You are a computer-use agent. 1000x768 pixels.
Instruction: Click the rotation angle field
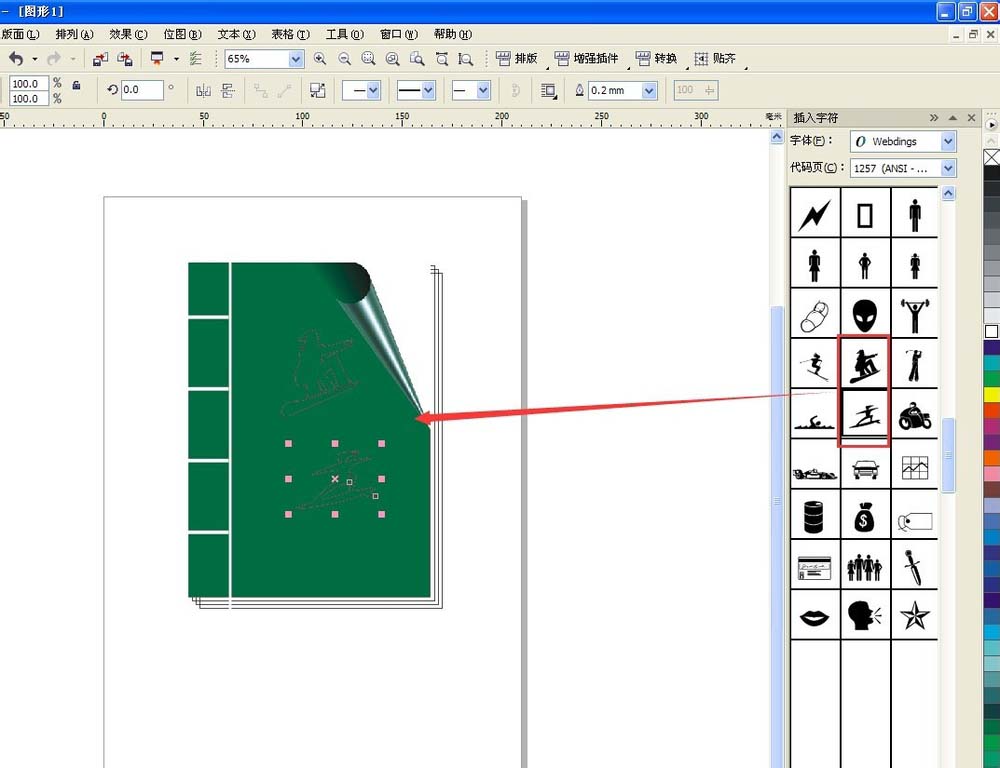tap(142, 90)
